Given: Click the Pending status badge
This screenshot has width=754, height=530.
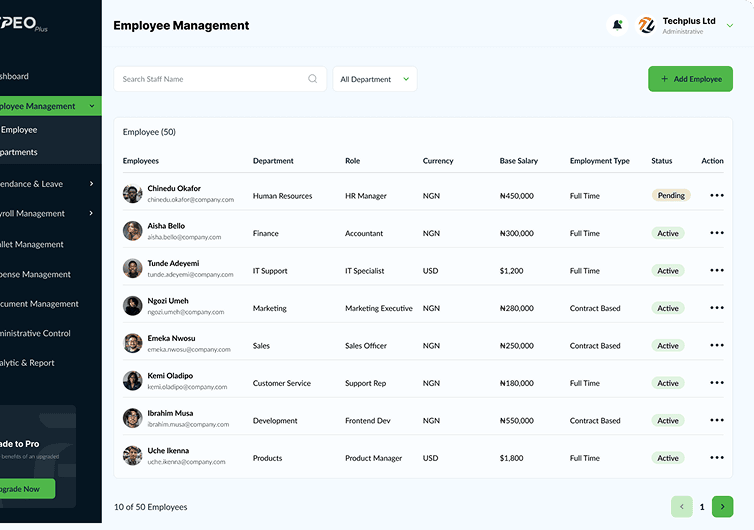Looking at the screenshot, I should point(671,195).
